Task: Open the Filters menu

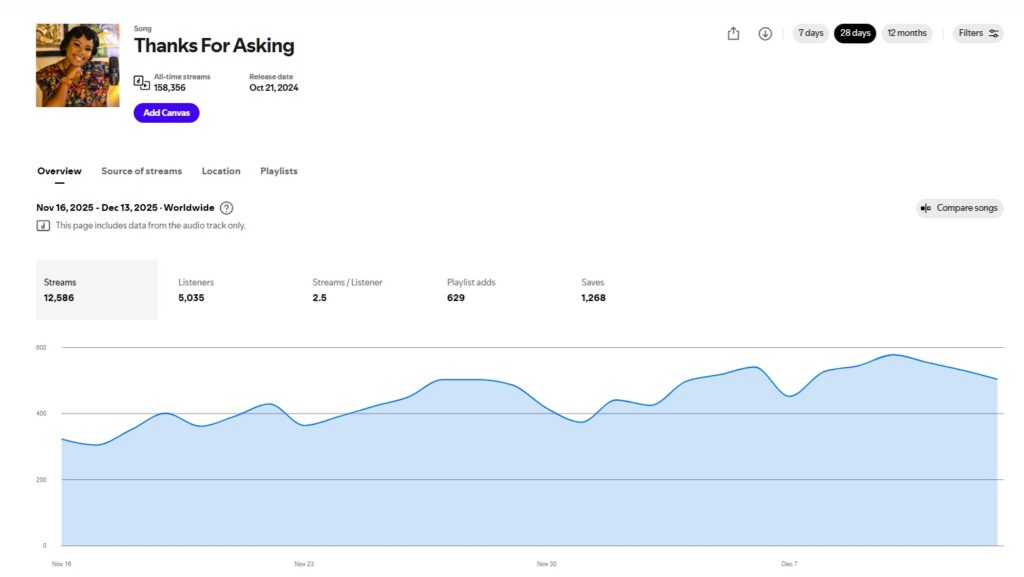Action: pos(977,33)
